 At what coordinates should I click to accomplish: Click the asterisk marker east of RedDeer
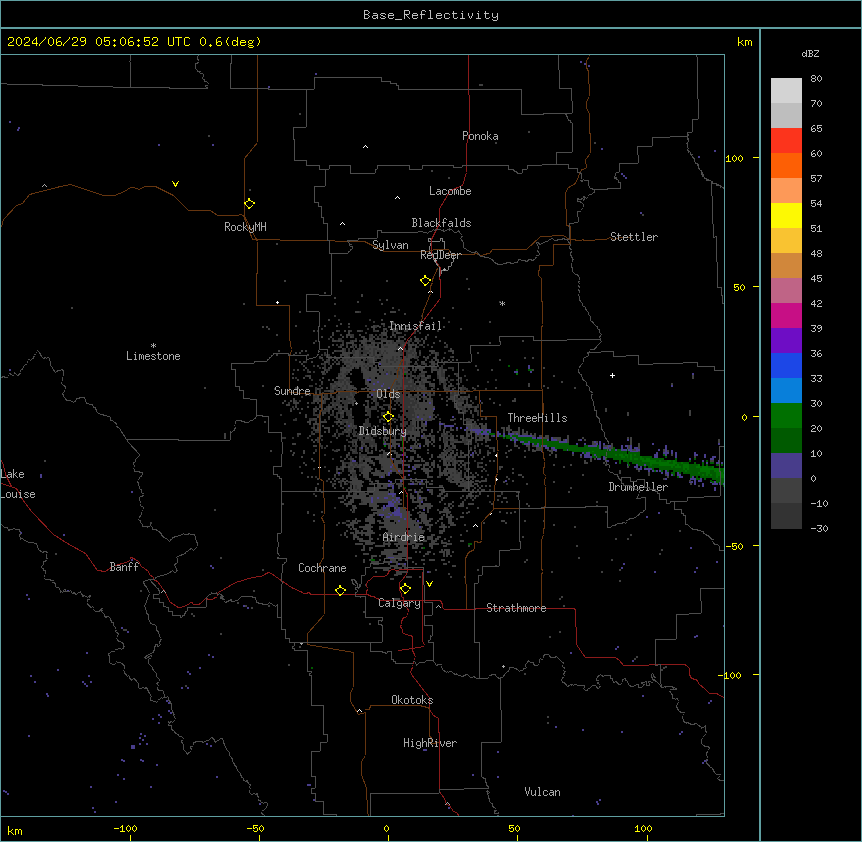502,303
